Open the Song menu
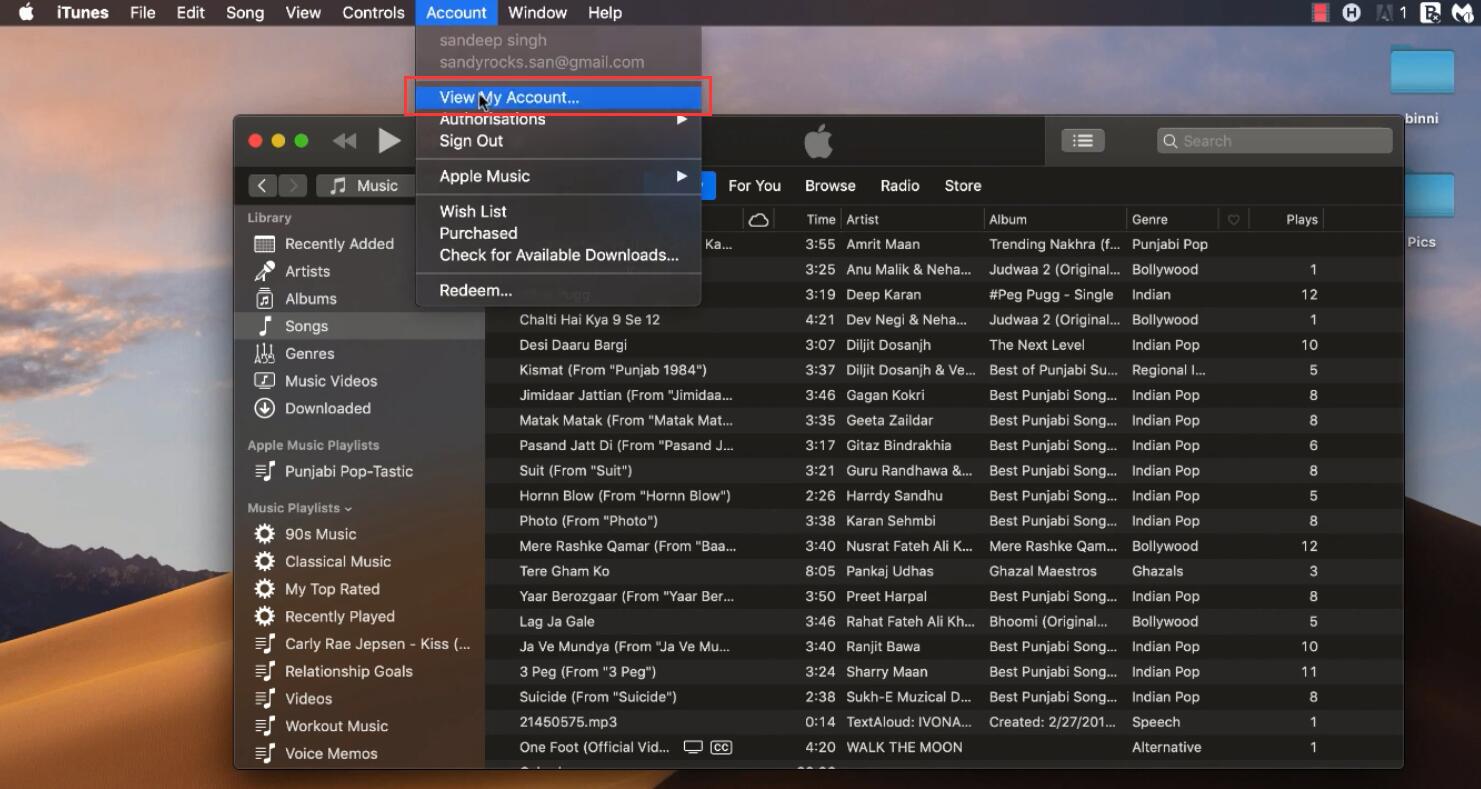1481x789 pixels. (x=245, y=12)
